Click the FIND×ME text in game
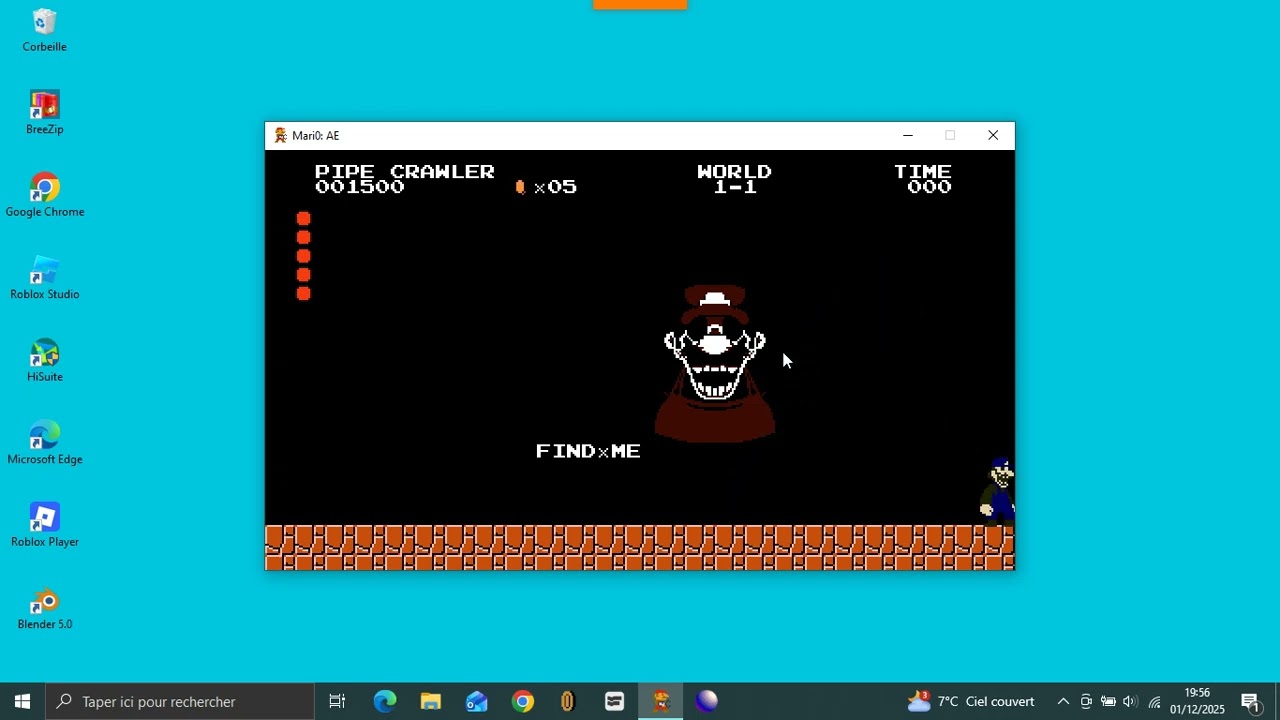Screen dimensions: 1280x720 588,451
